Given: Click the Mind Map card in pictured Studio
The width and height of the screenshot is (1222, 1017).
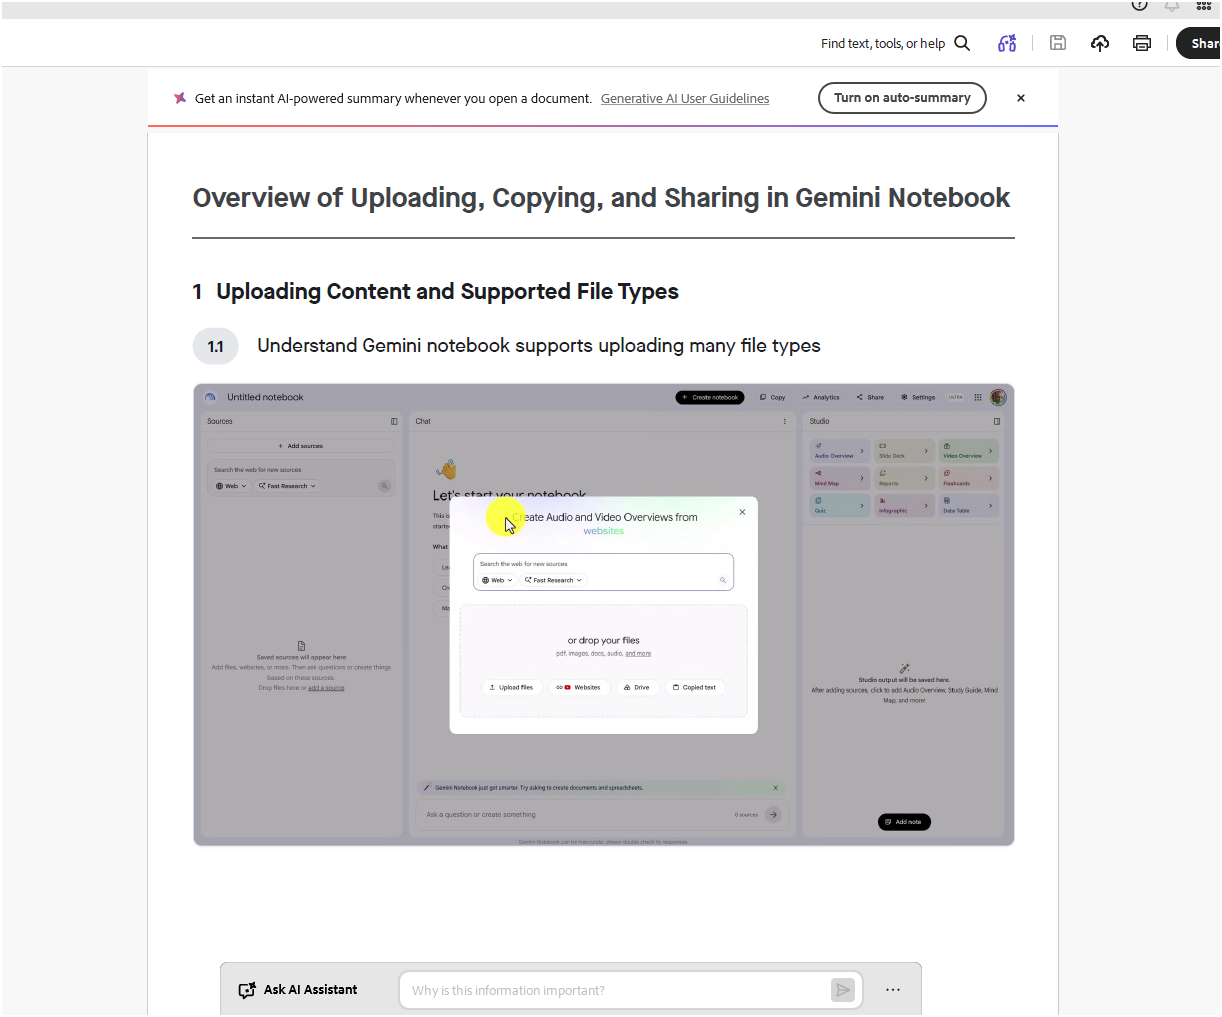Looking at the screenshot, I should [x=840, y=479].
